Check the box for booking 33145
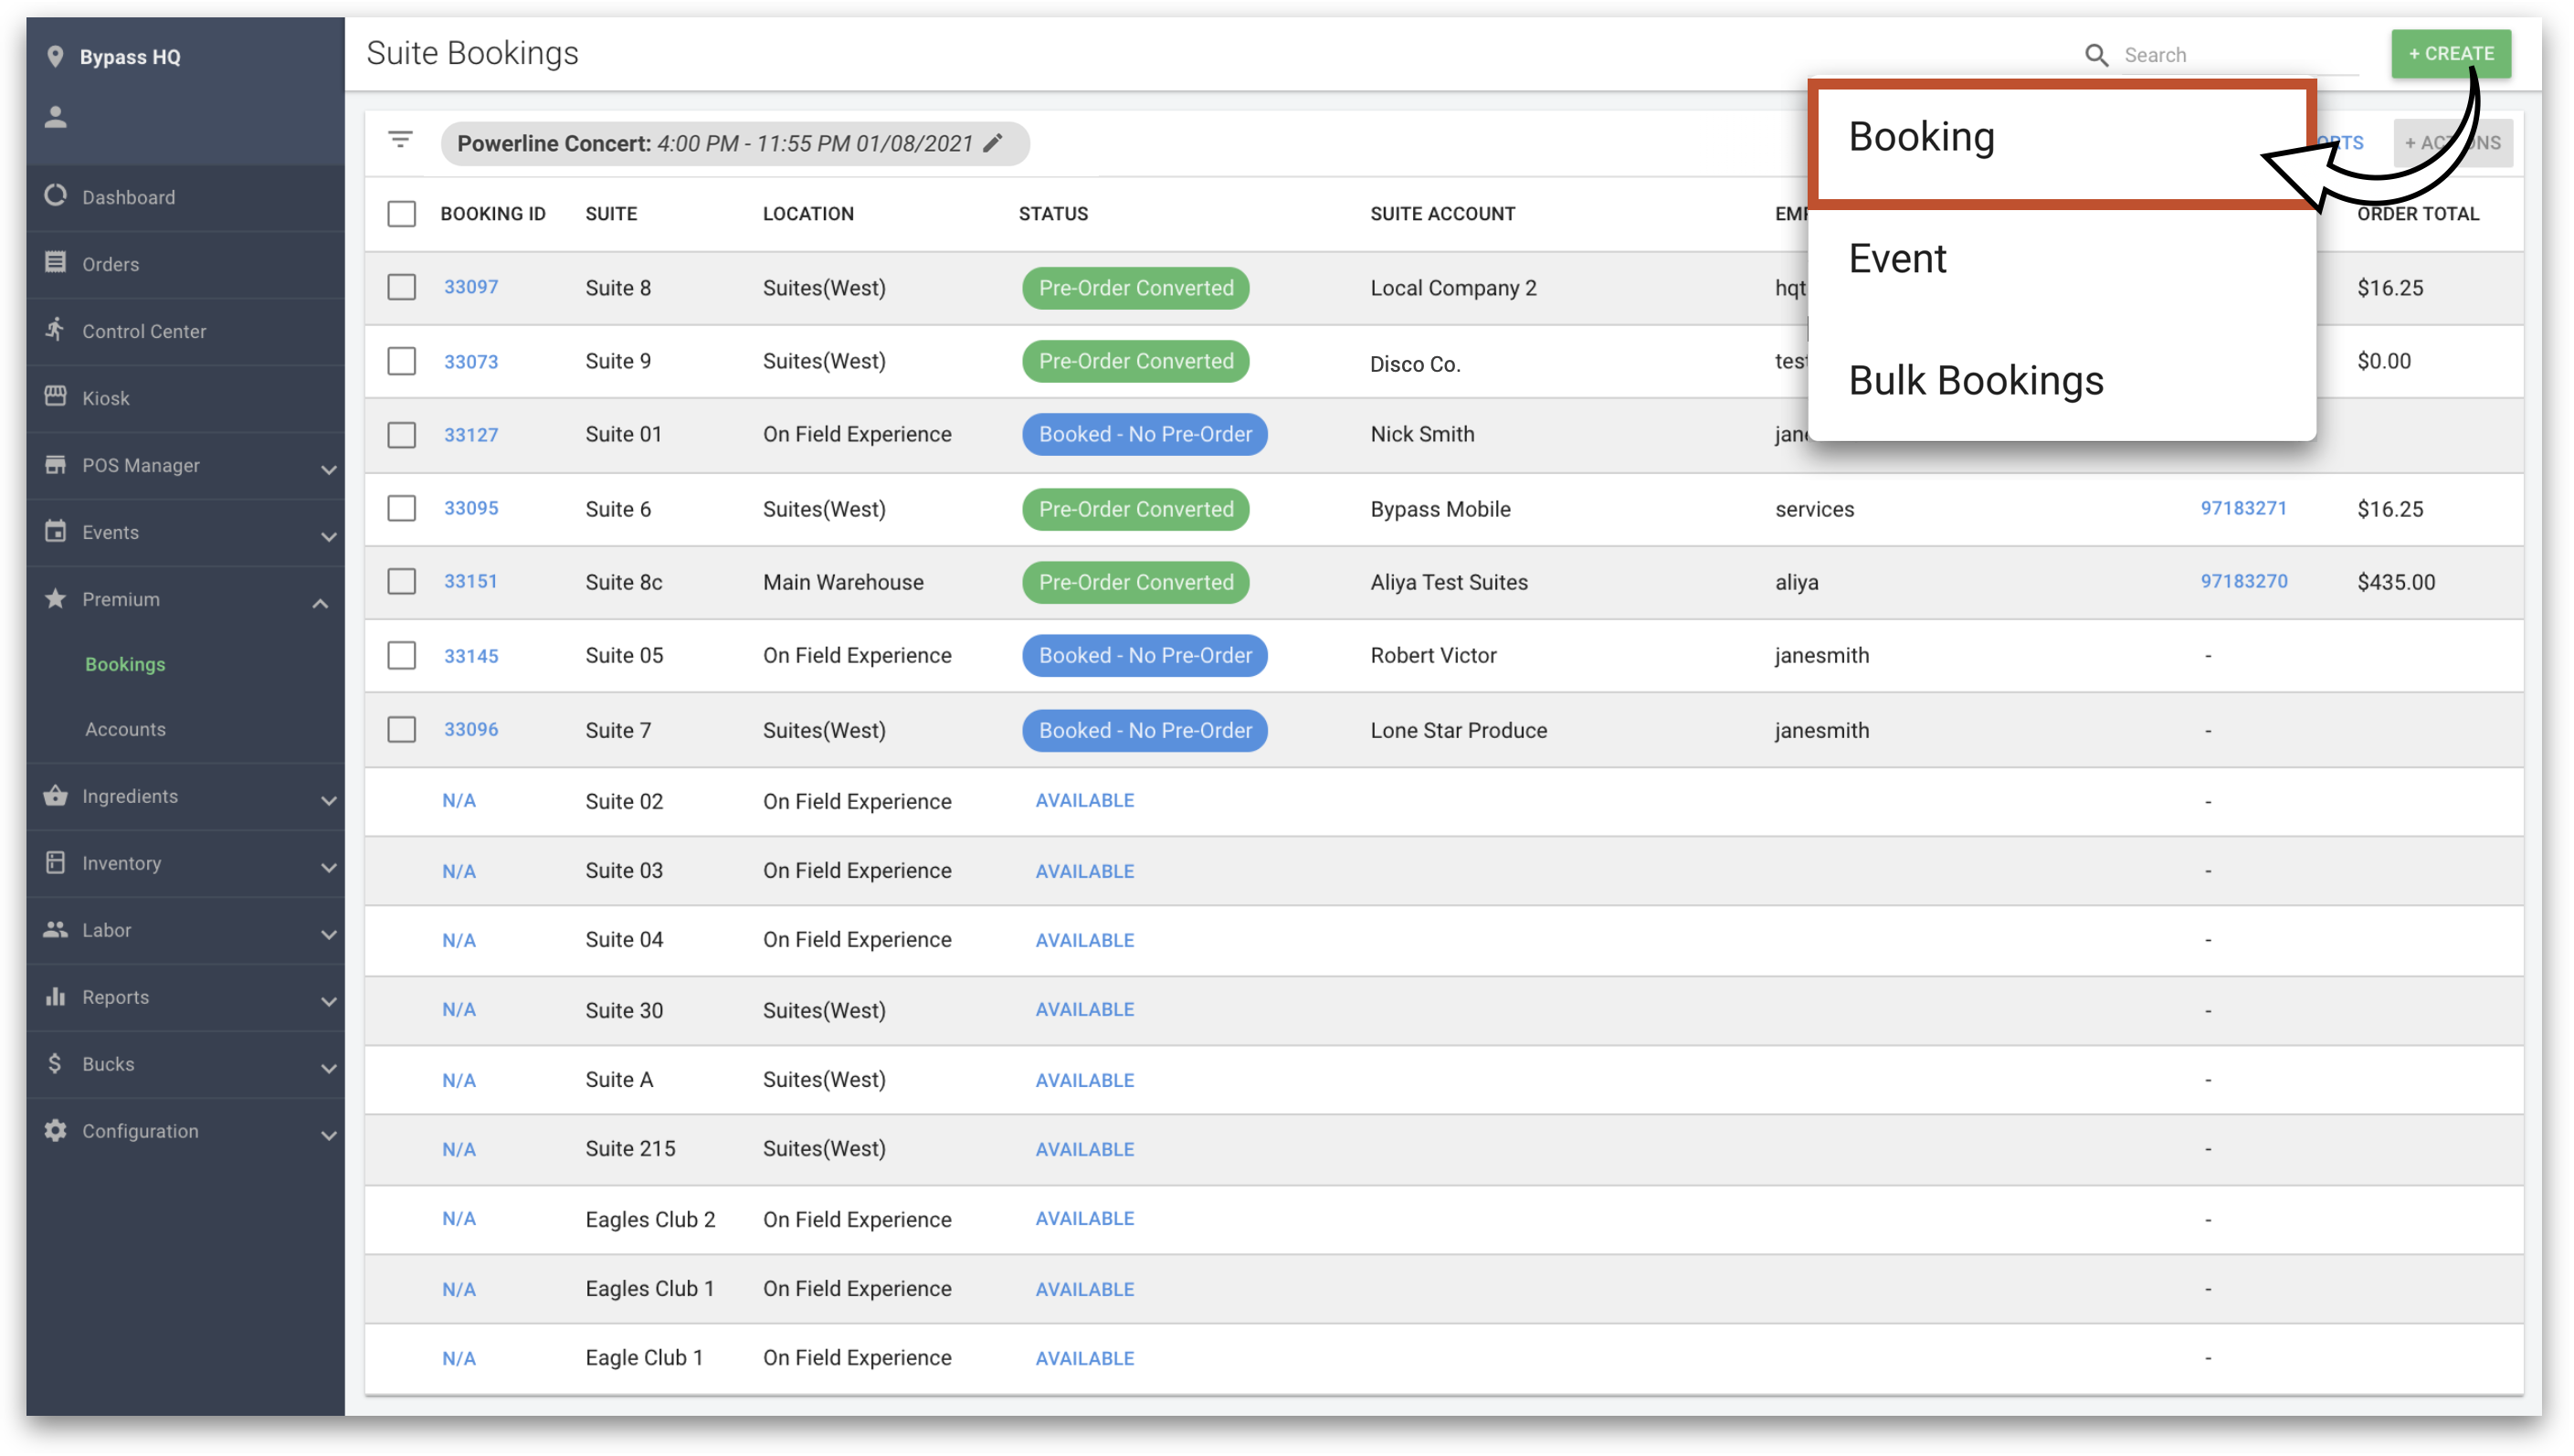Screen dimensions: 2574x1456 (x=401, y=655)
